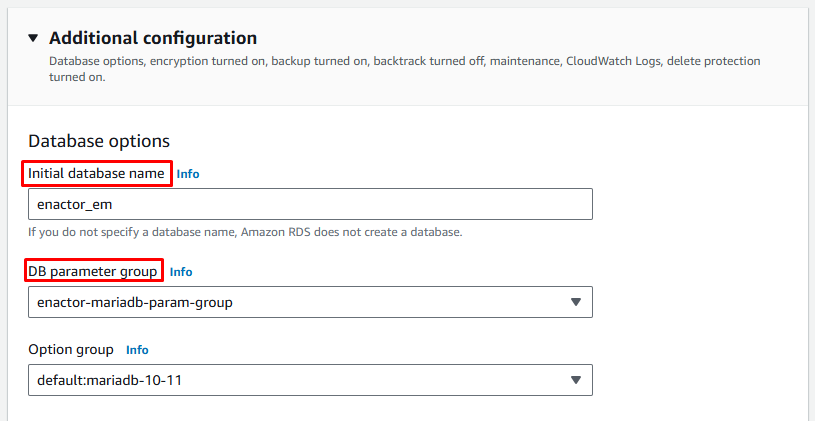Open Info link beside Option group
The image size is (815, 421).
137,350
